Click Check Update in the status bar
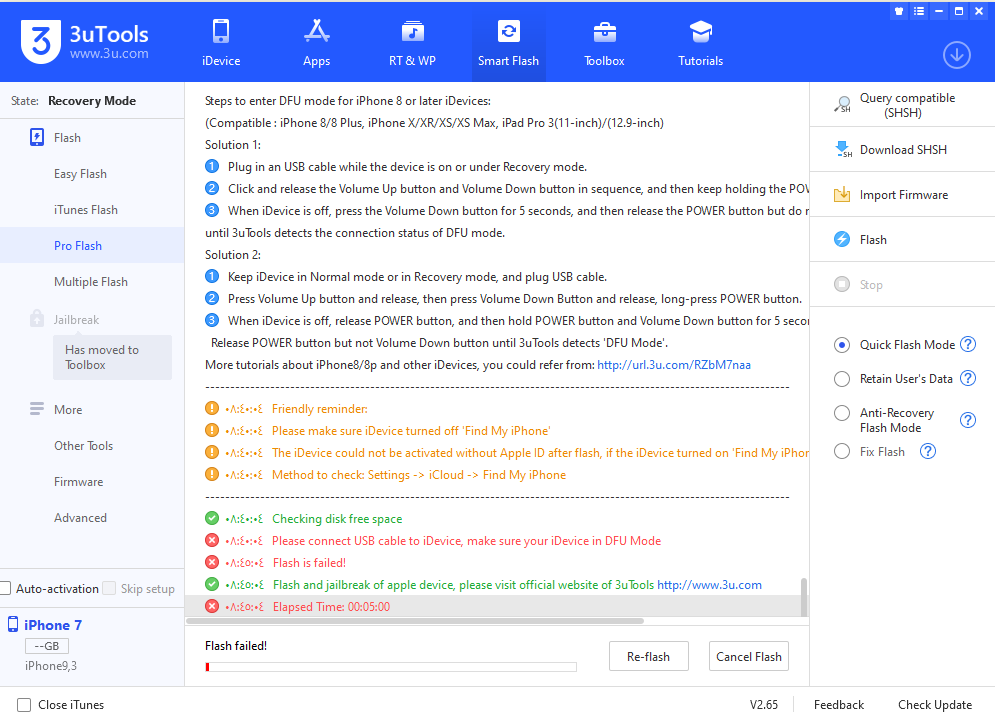This screenshot has height=720, width=995. (935, 704)
